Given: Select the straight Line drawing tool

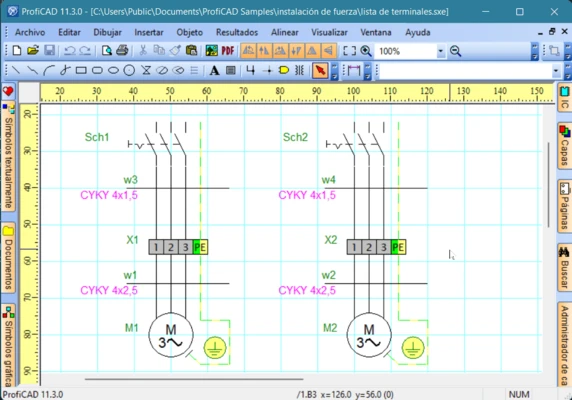Looking at the screenshot, I should (16, 70).
